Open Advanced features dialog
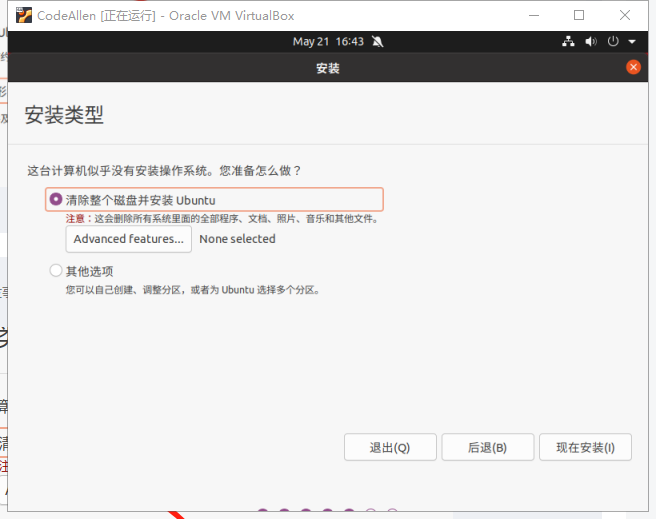The height and width of the screenshot is (519, 656). [128, 239]
